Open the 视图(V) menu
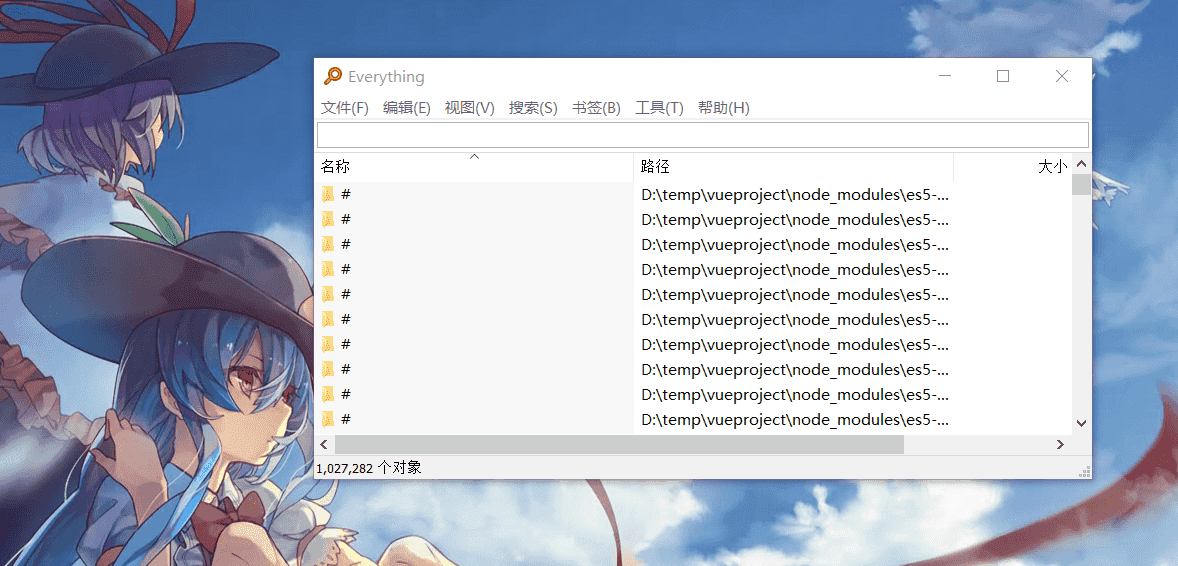This screenshot has width=1178, height=566. (x=470, y=108)
